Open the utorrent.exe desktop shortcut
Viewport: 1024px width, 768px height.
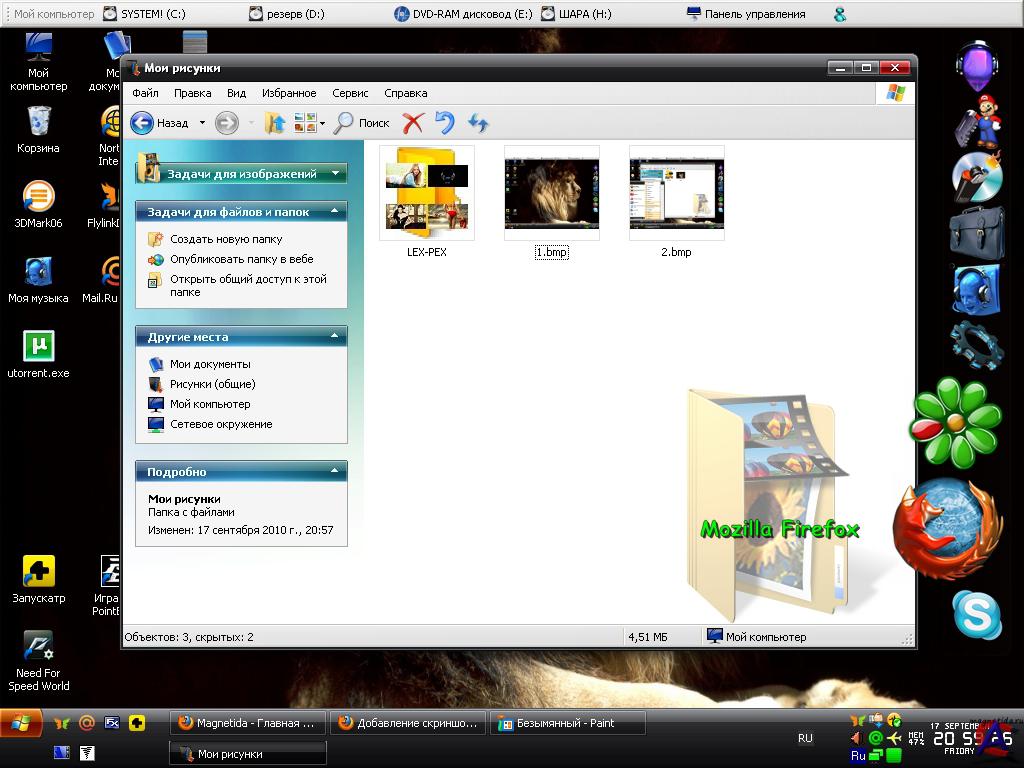click(x=38, y=347)
